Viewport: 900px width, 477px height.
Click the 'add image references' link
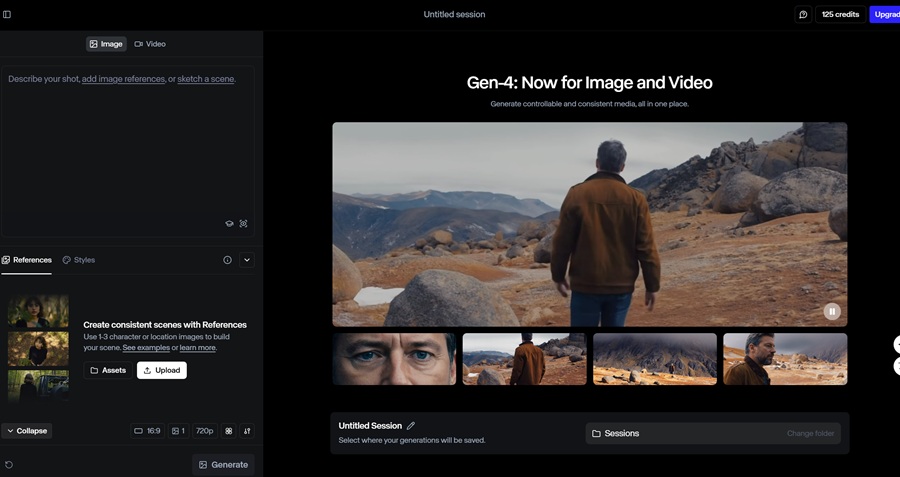(x=123, y=79)
